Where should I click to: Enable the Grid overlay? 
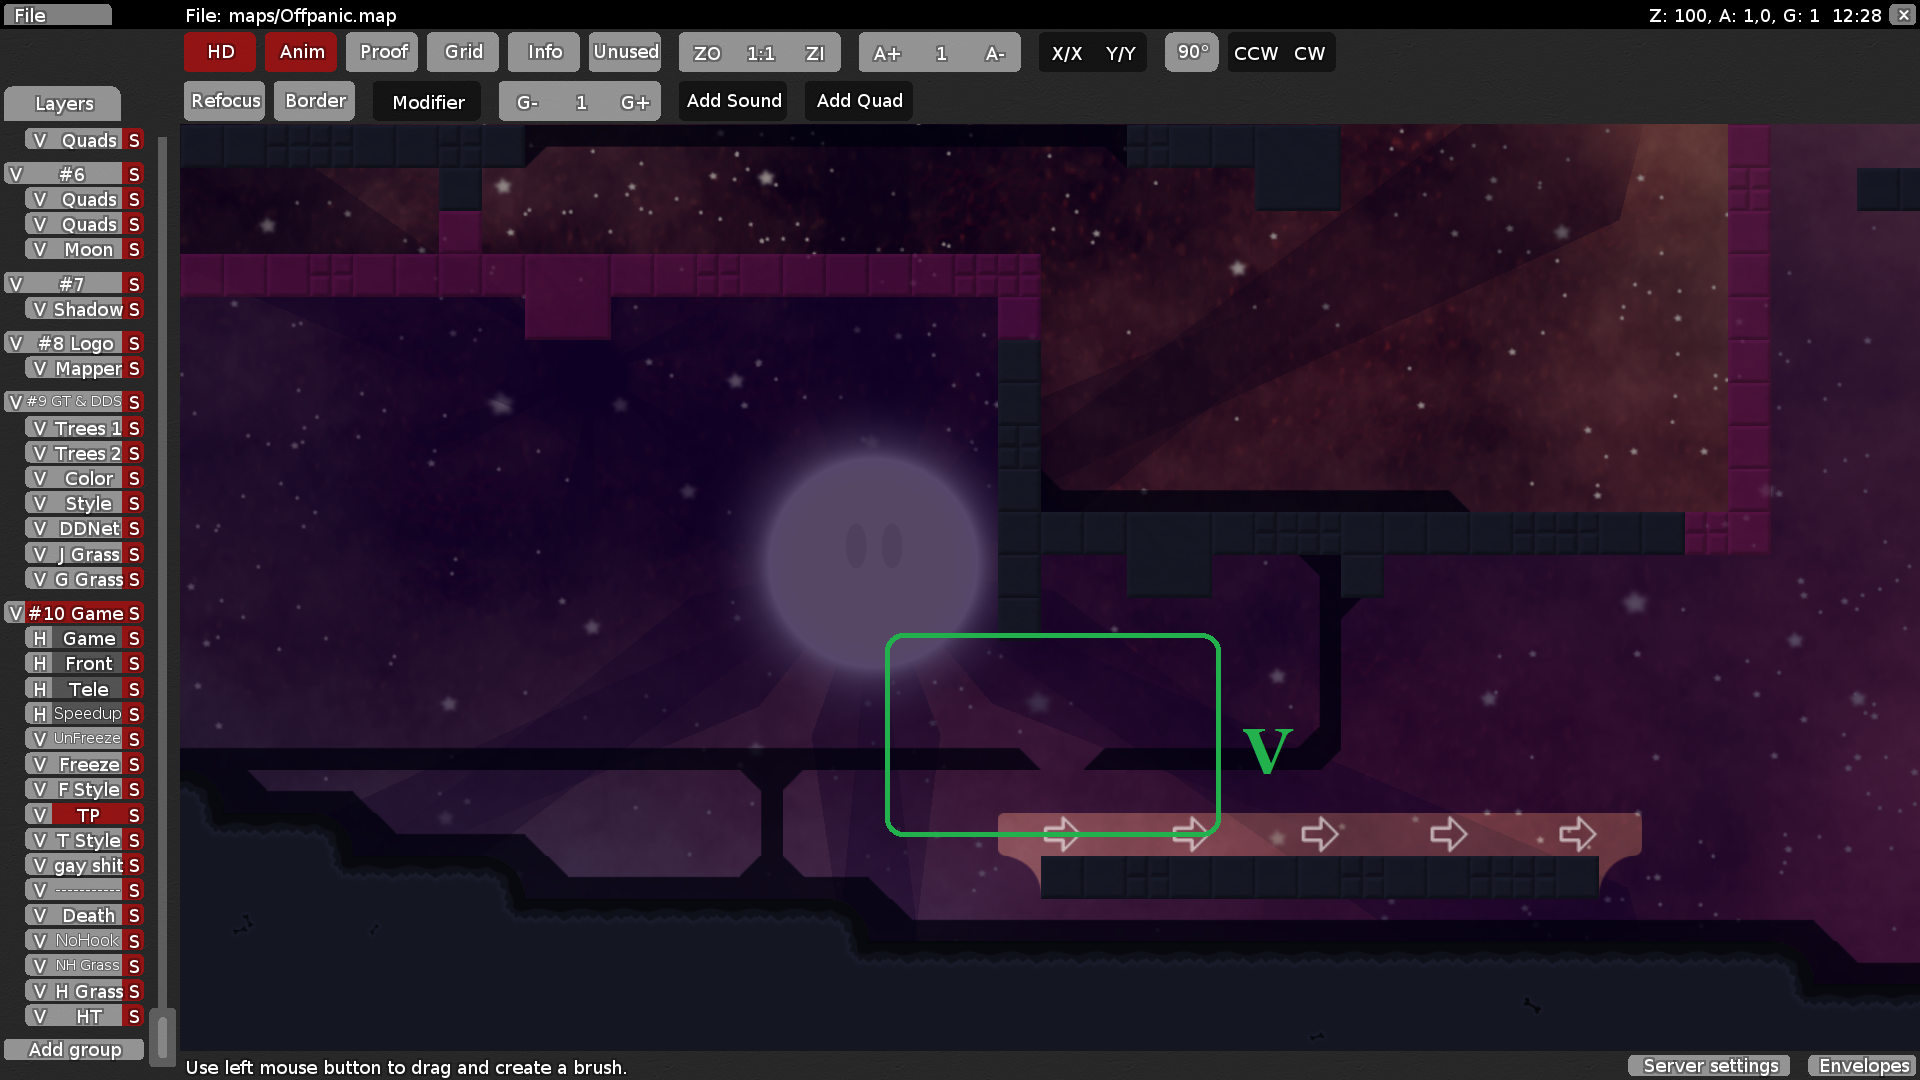pyautogui.click(x=462, y=51)
